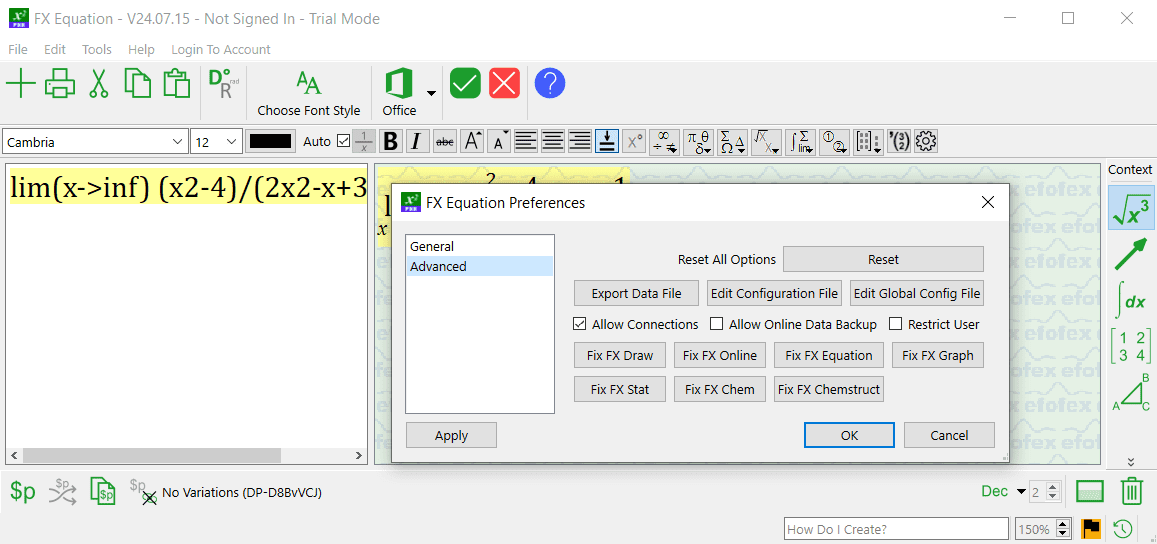This screenshot has height=544, width=1157.
Task: Open the square root templates dropdown
Action: coord(767,141)
